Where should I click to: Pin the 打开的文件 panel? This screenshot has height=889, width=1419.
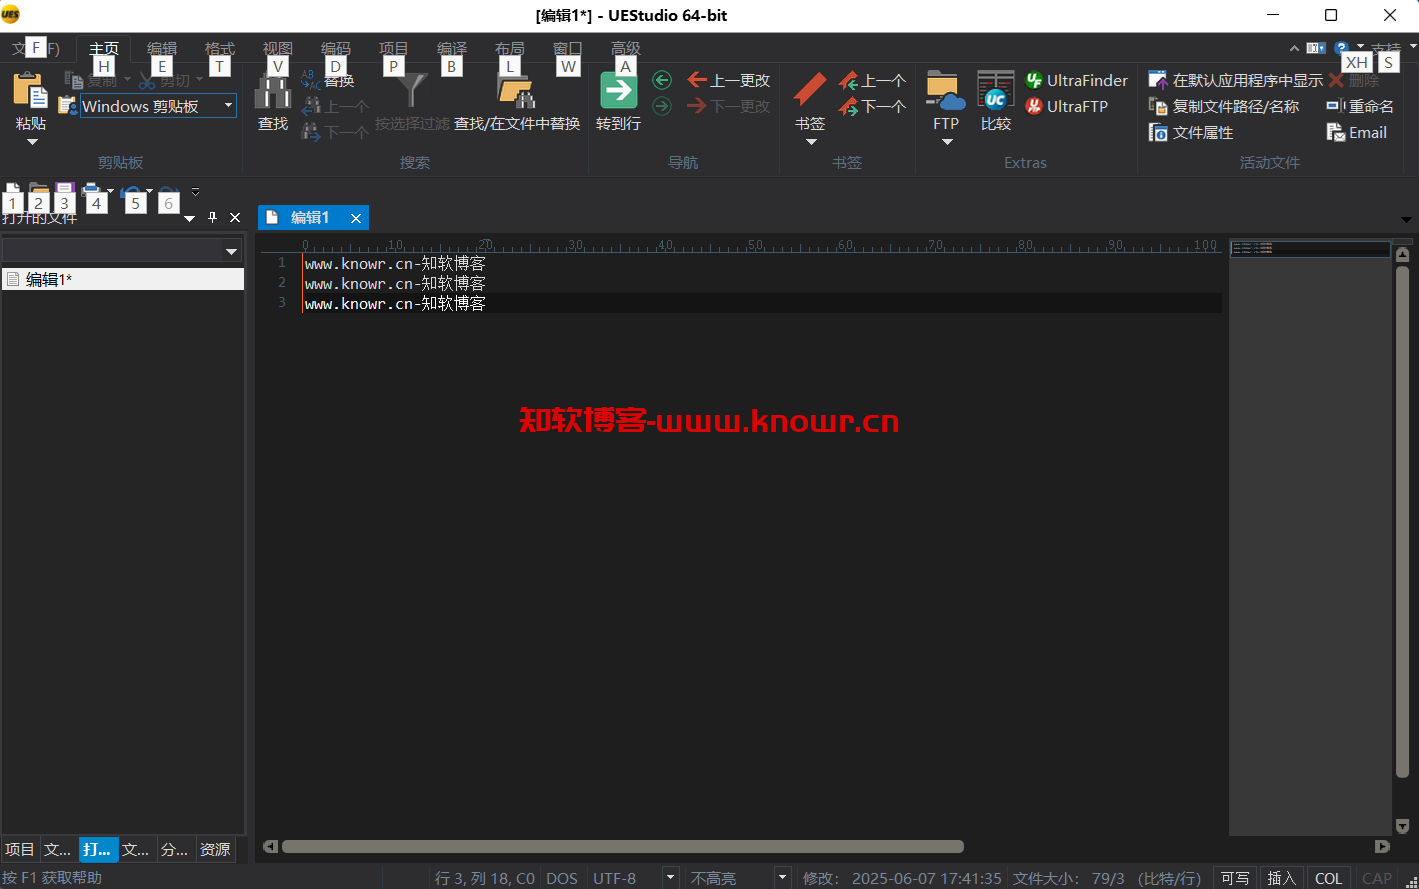[x=212, y=217]
